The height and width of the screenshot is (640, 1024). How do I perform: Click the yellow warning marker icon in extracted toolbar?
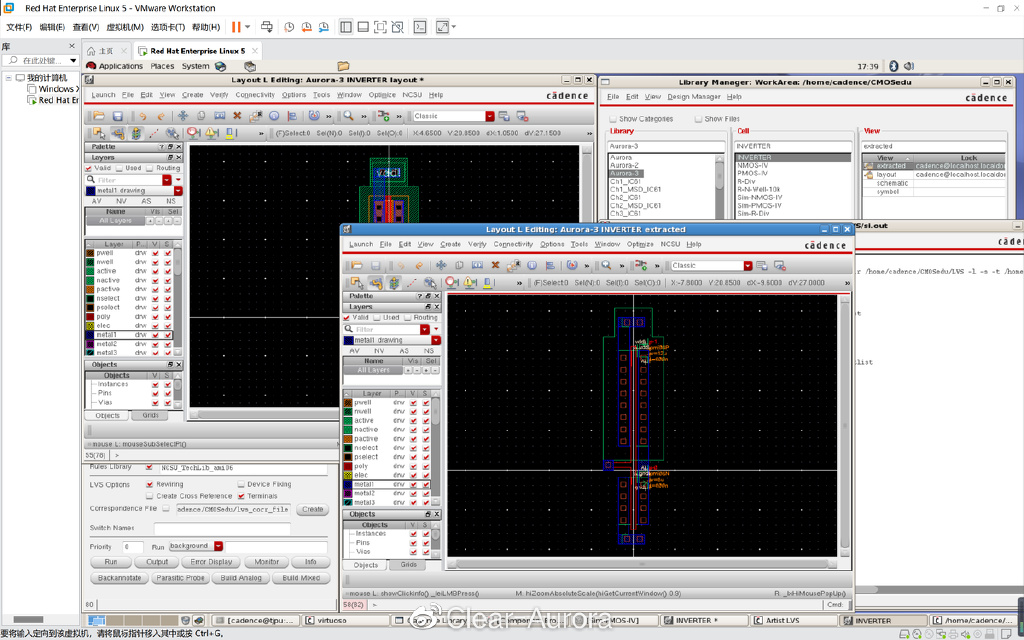point(468,283)
